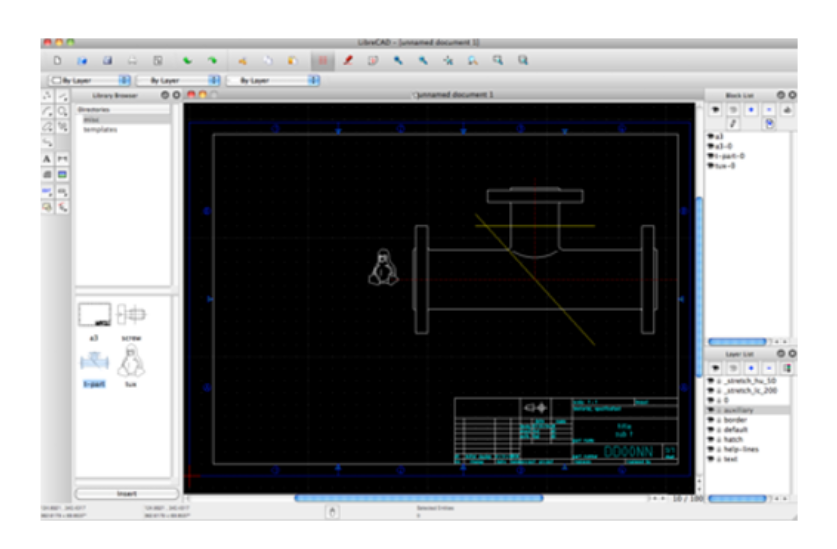
Task: Toggle visibility of the auxiliary layer
Action: [x=711, y=410]
